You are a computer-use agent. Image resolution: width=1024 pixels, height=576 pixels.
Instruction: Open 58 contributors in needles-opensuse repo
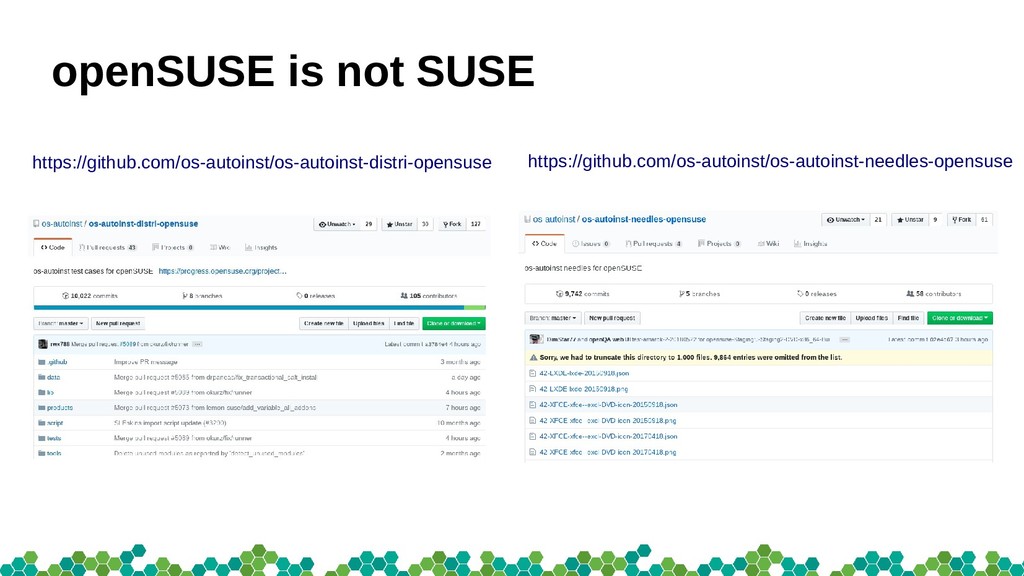point(933,294)
